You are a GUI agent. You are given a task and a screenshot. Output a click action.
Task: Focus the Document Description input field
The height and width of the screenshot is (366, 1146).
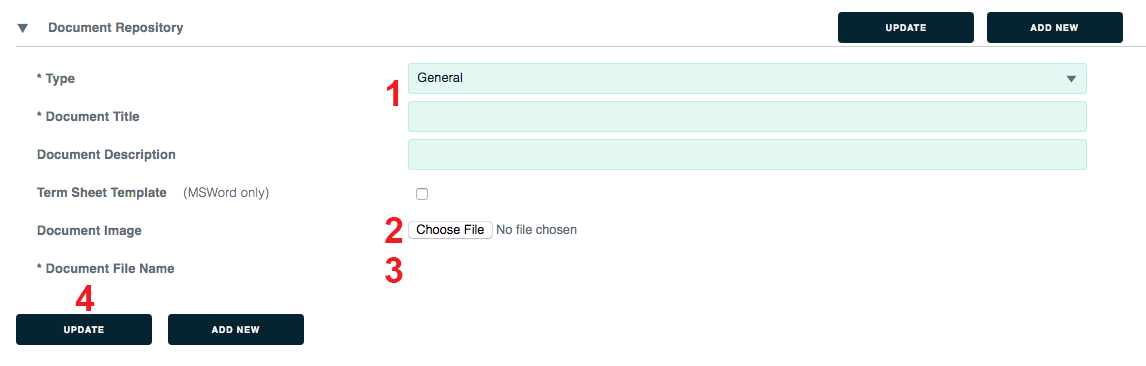[x=747, y=155]
